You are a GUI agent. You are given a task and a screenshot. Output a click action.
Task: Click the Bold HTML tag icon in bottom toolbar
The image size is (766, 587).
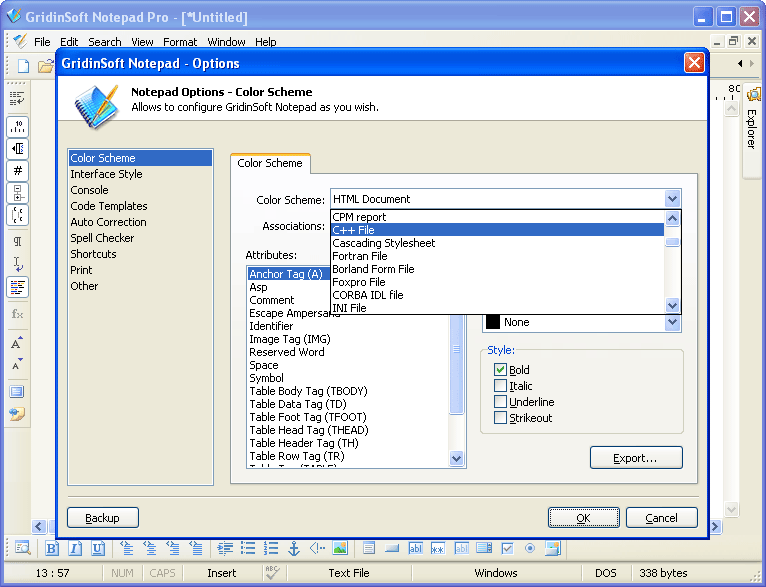coord(52,548)
